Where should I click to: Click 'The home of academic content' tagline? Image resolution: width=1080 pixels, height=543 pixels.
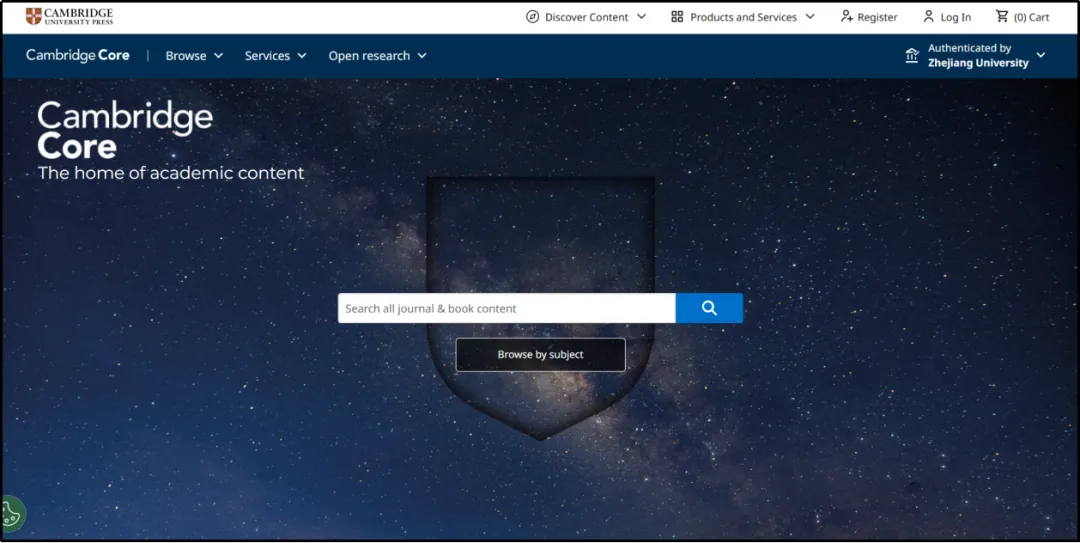click(x=171, y=173)
